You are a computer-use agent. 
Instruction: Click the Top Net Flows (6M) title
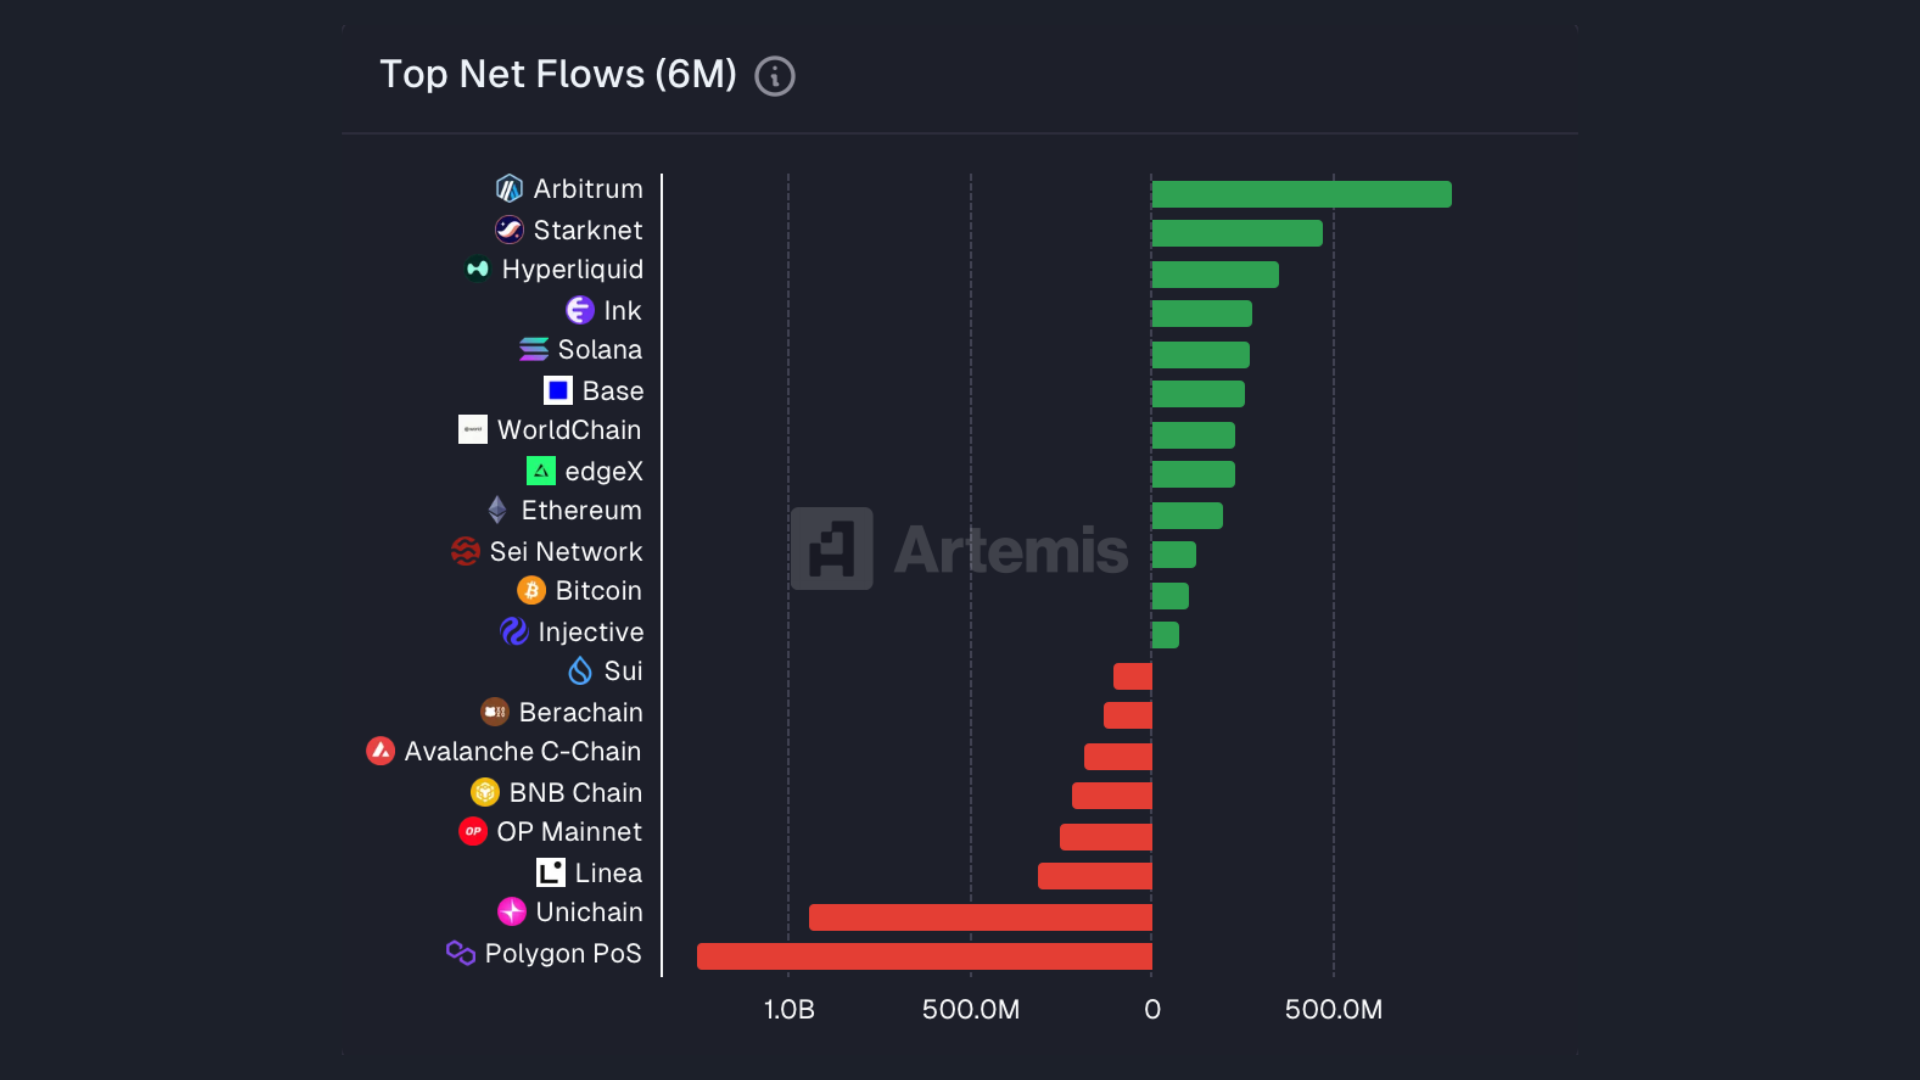(558, 75)
